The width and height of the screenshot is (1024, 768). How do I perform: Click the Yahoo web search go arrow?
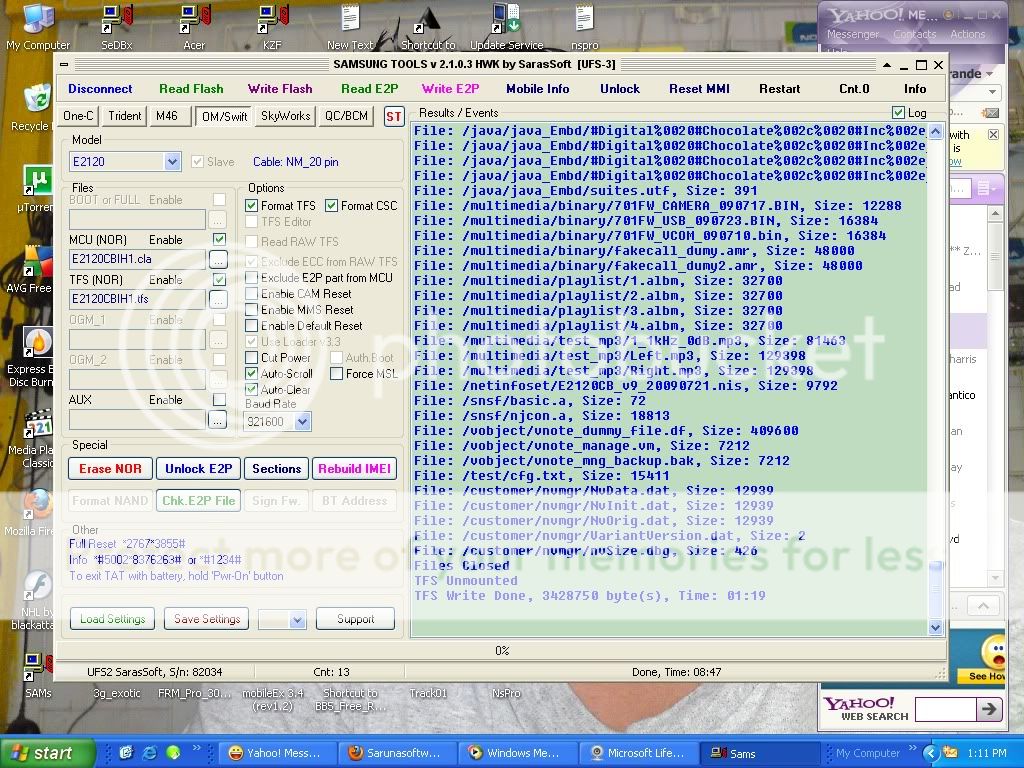click(989, 709)
